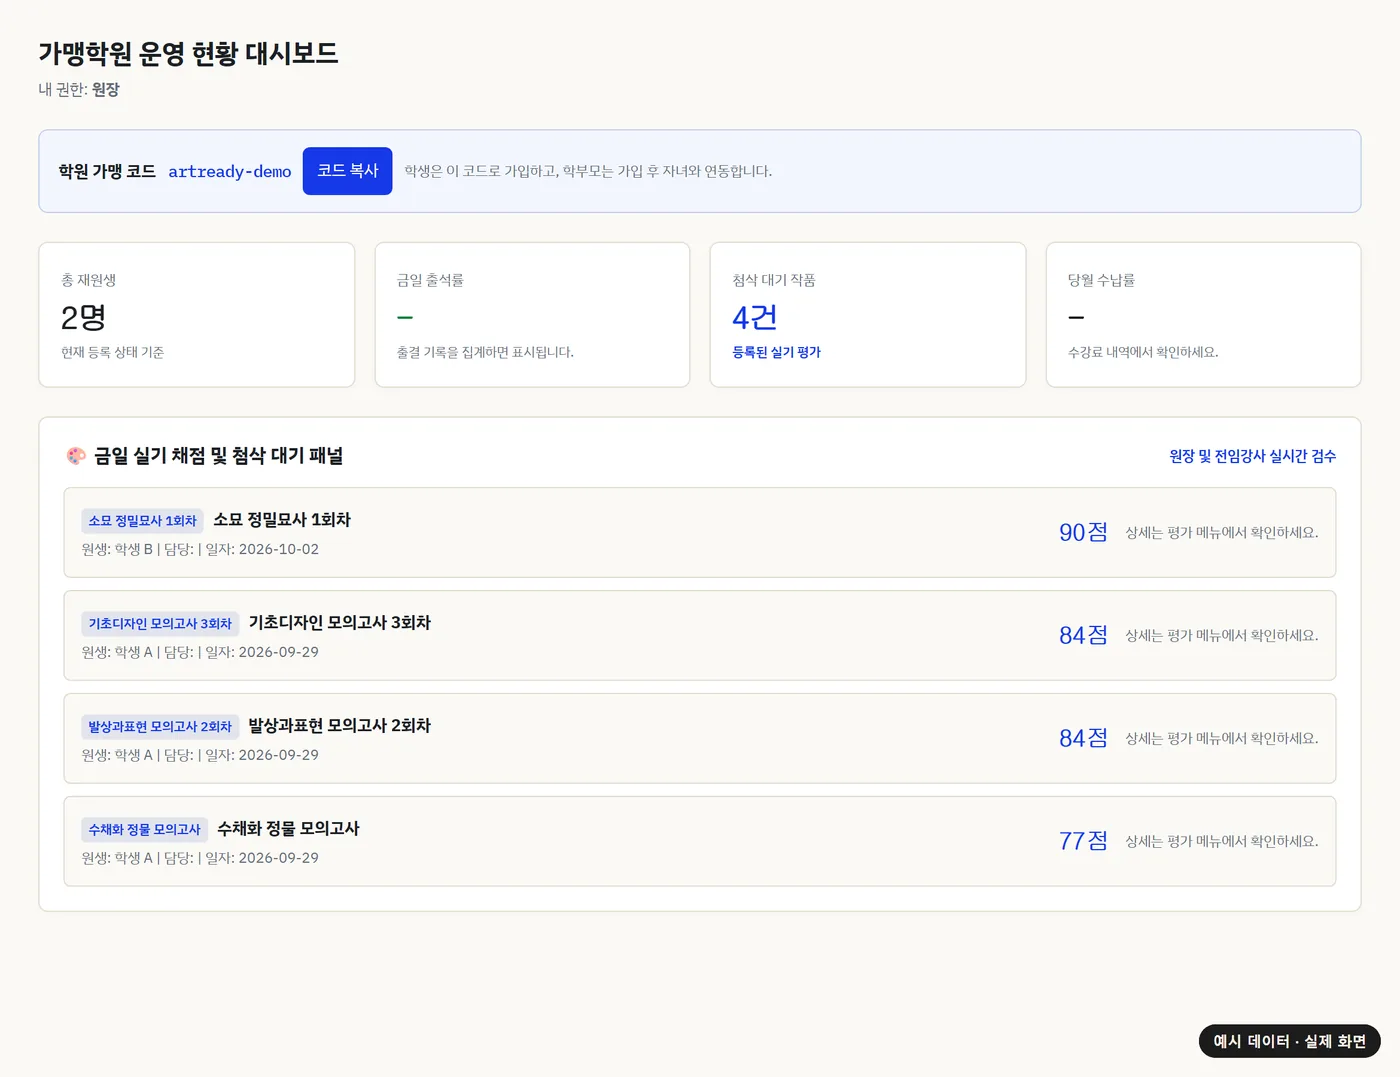1400x1077 pixels.
Task: Open the 발상과표현 모의고사 2회차 row title
Action: (x=339, y=726)
